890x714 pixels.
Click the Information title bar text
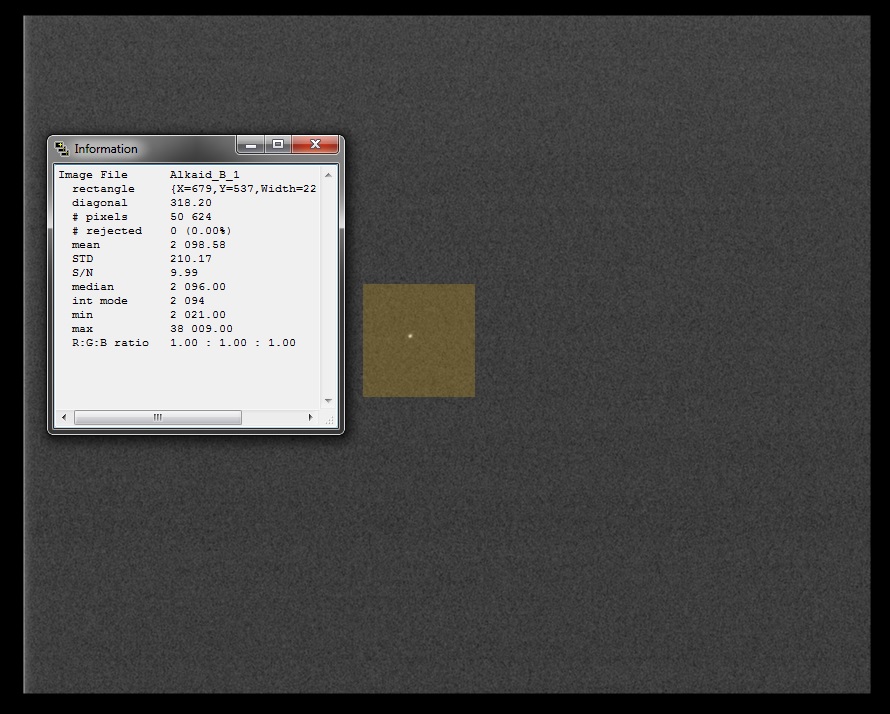click(106, 149)
